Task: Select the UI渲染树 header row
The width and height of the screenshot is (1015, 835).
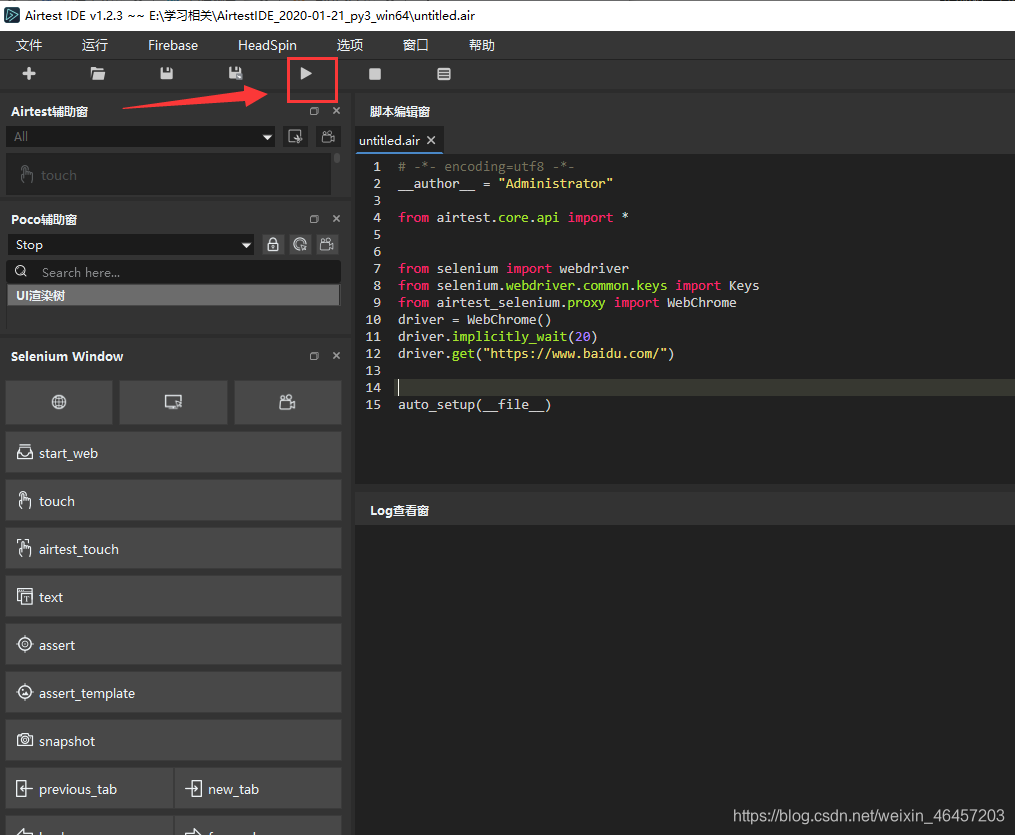Action: point(173,295)
